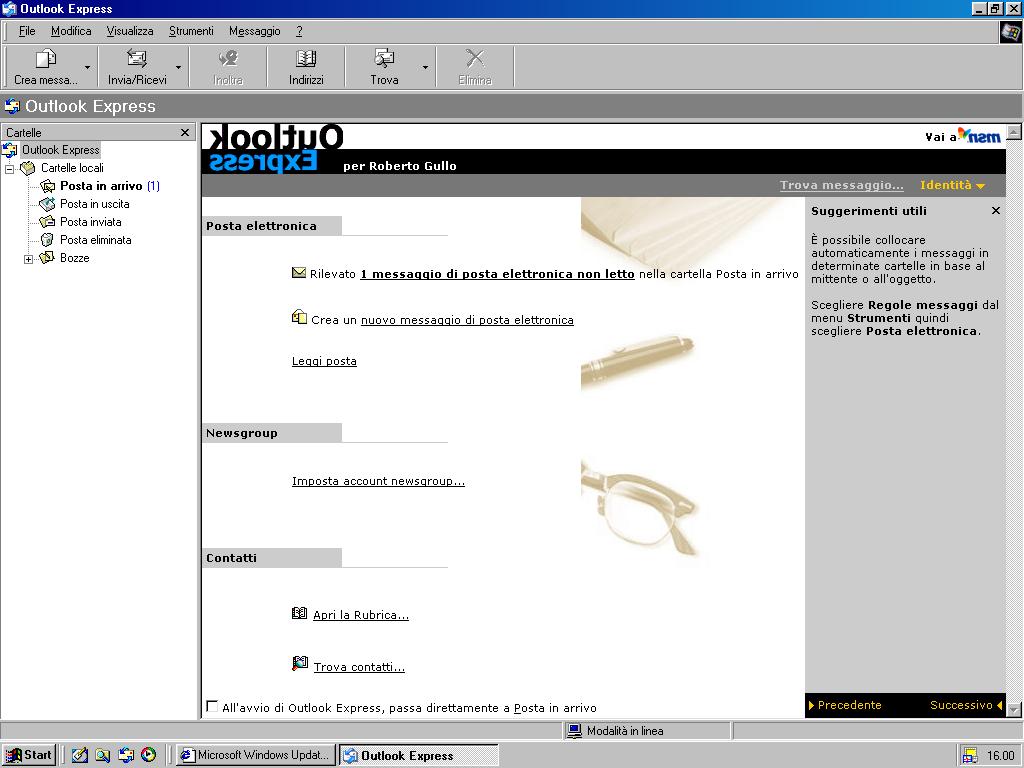Click Show Desktop quick launch icon
Viewport: 1024px width, 768px height.
point(80,755)
